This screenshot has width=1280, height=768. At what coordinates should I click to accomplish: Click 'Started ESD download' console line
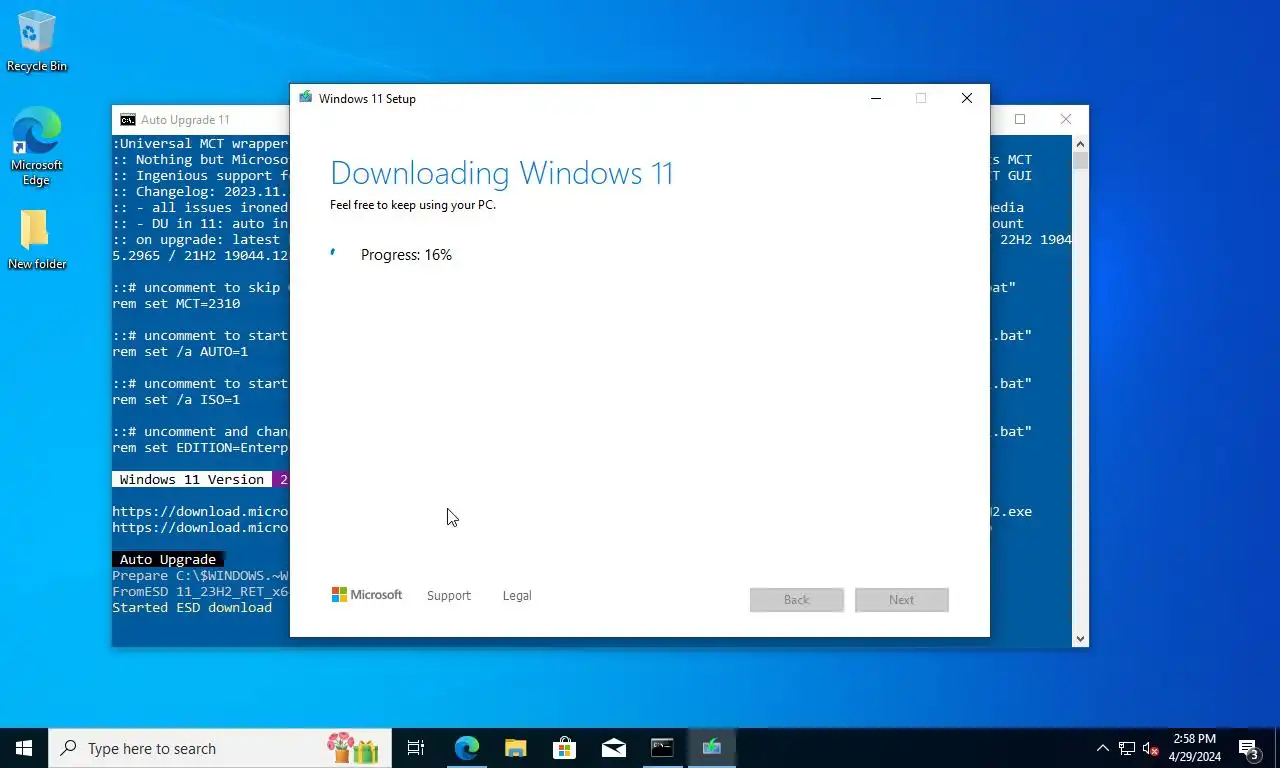pyautogui.click(x=192, y=608)
